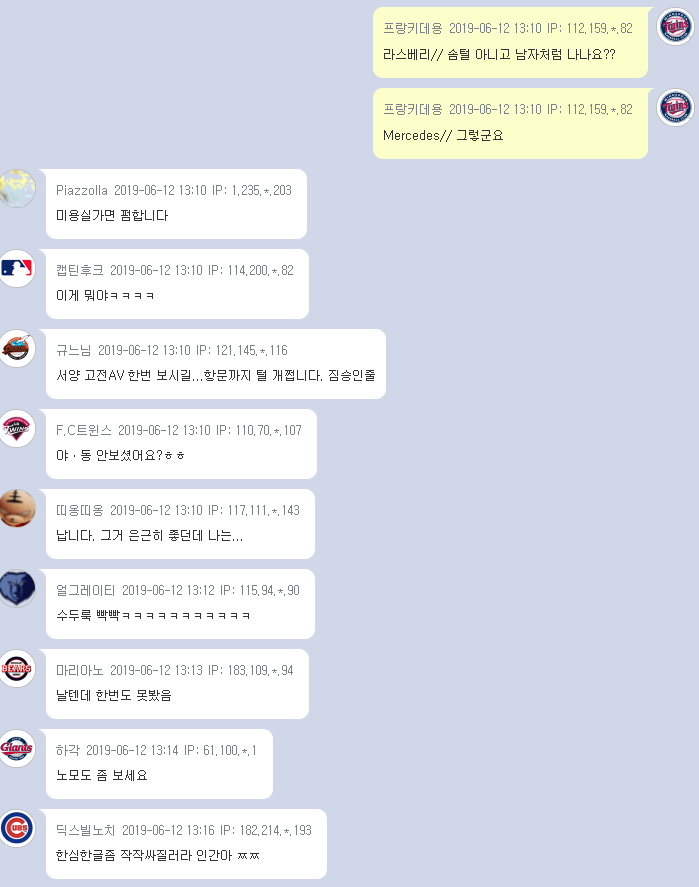Click the nickname 딕스빌노치

coord(85,830)
